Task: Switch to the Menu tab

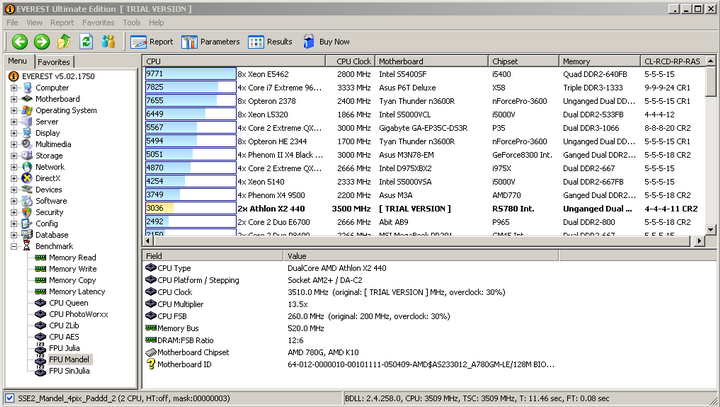Action: [17, 61]
